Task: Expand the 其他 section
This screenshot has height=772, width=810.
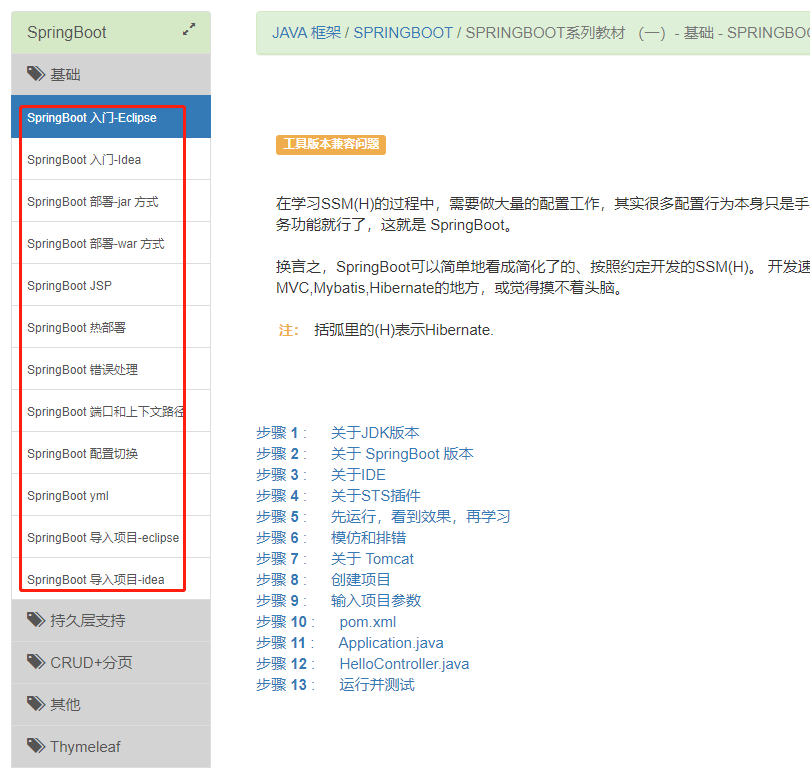Action: (x=111, y=704)
